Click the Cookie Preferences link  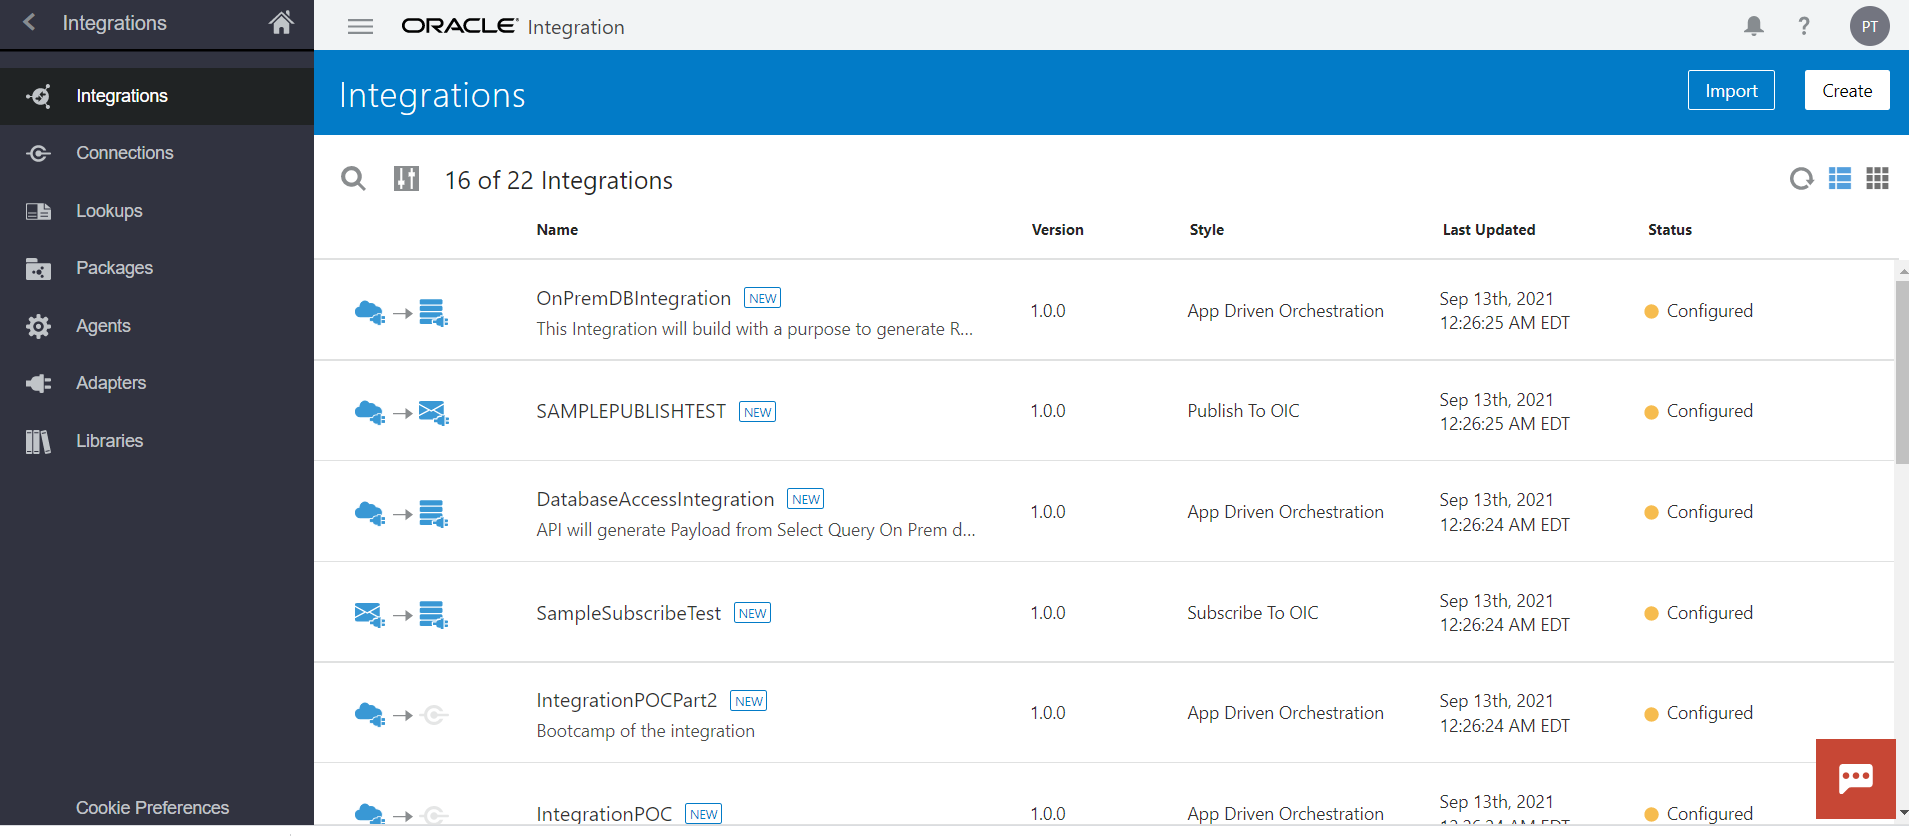point(152,808)
